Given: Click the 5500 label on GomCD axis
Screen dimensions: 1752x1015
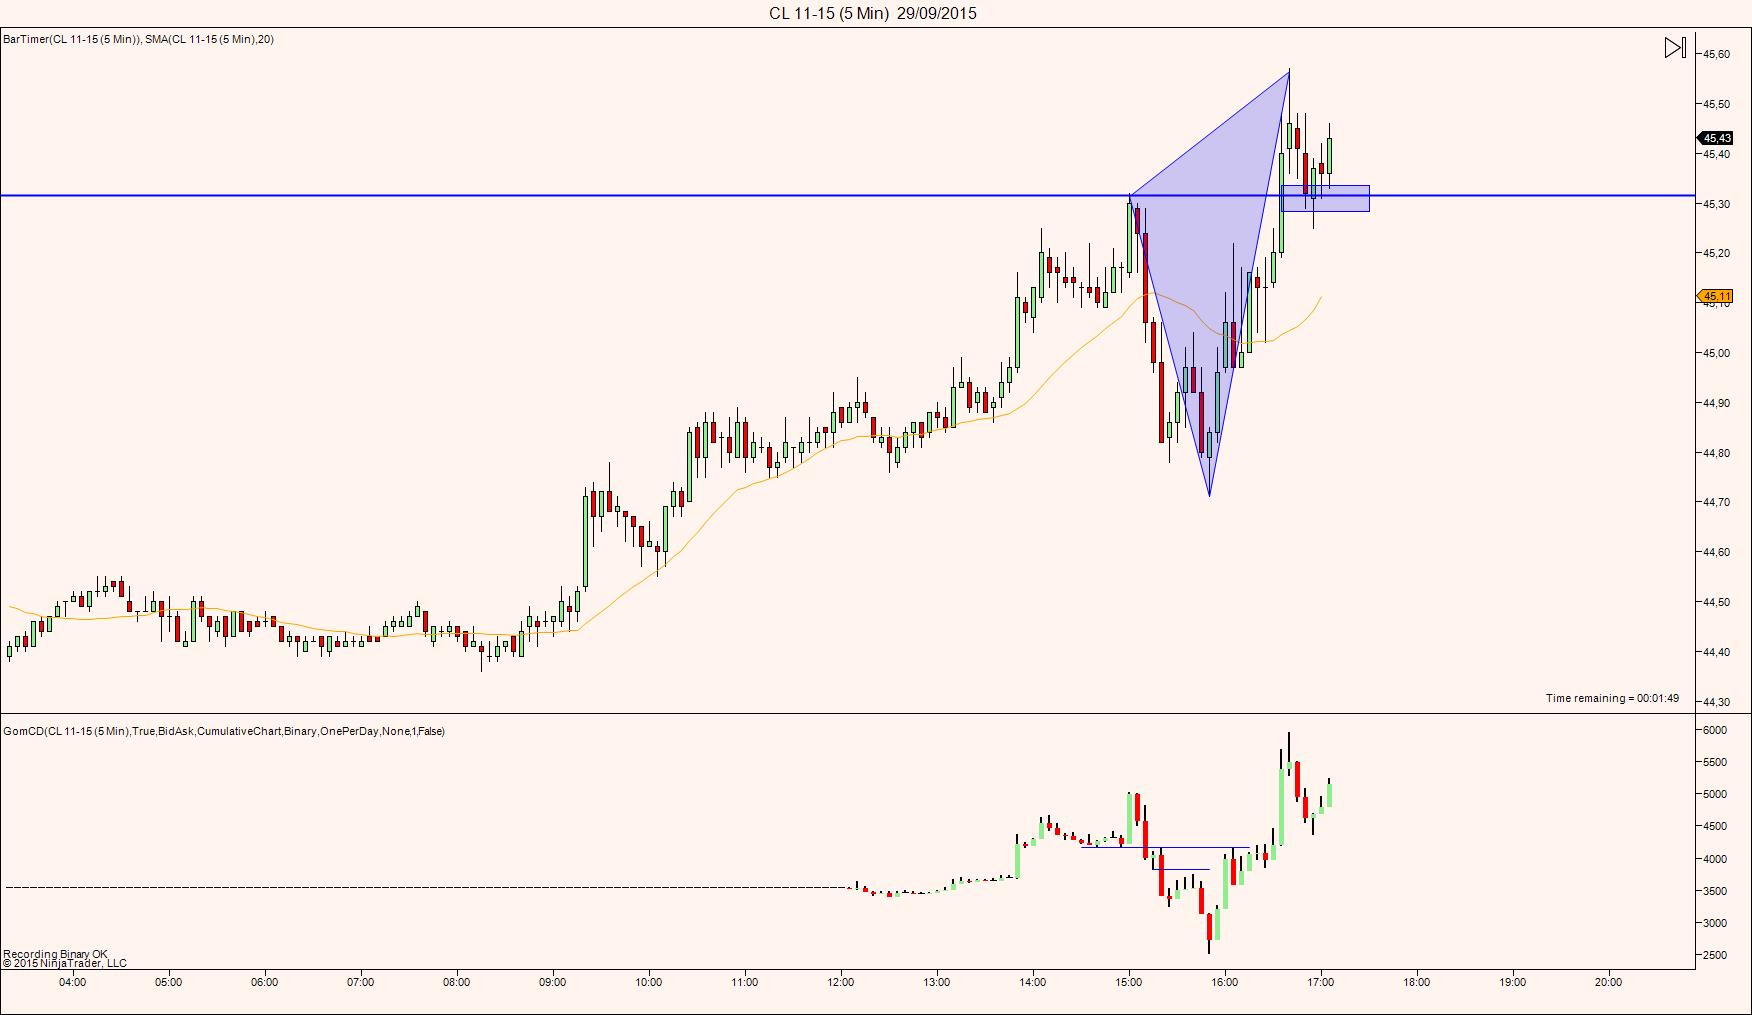Looking at the screenshot, I should point(1714,762).
